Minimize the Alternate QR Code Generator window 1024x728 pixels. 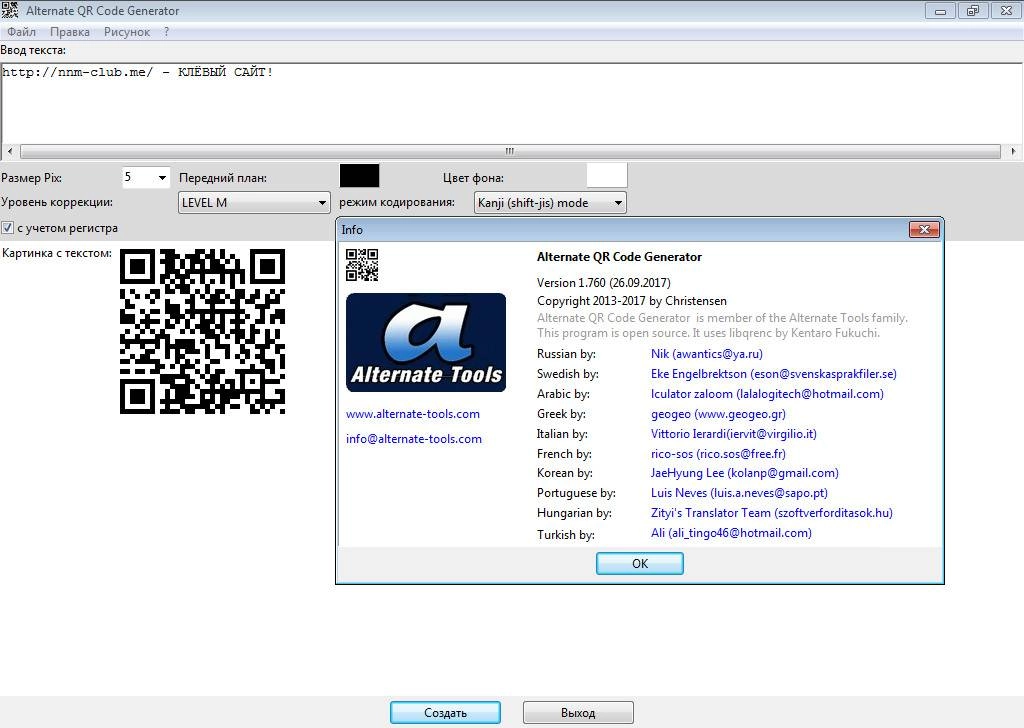coord(940,10)
